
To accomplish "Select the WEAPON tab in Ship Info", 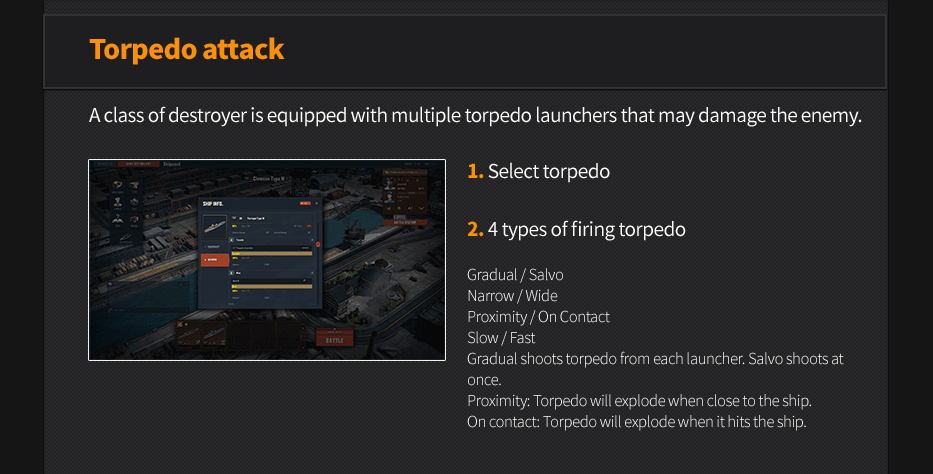I will [x=215, y=259].
